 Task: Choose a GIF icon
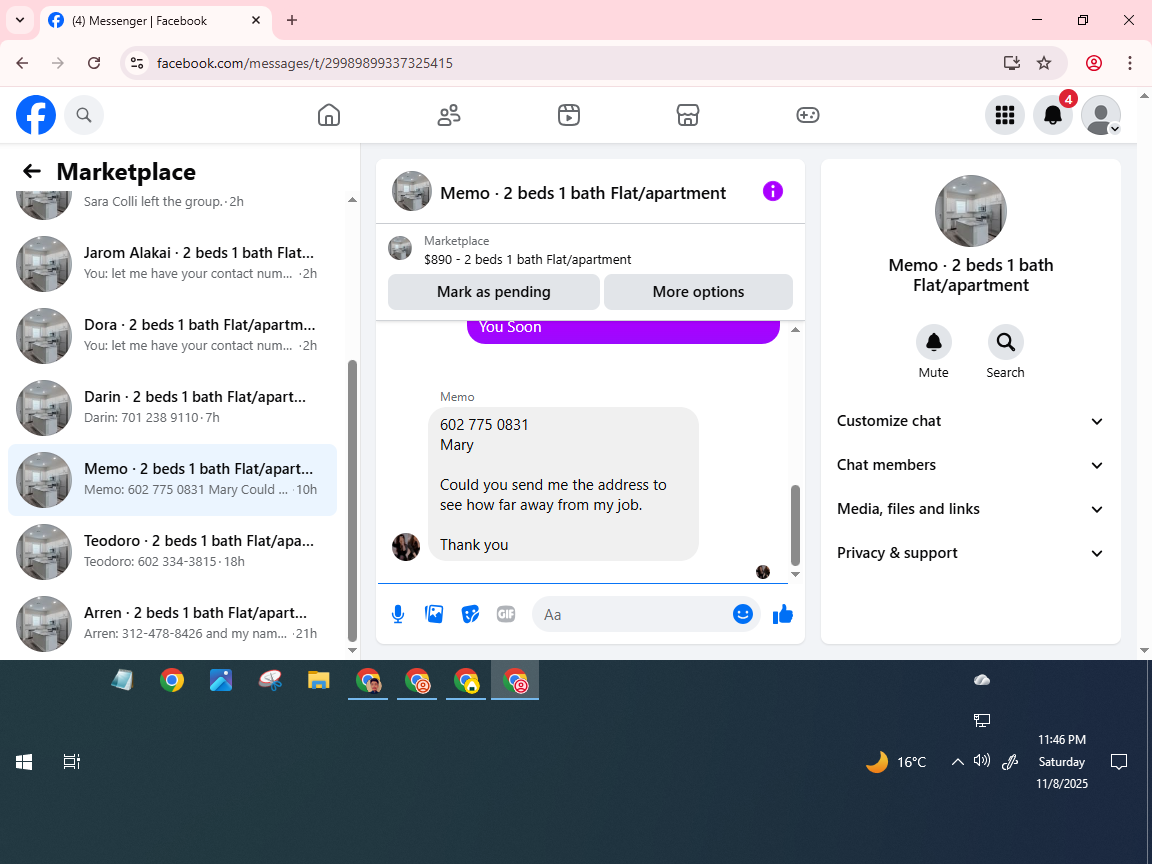coord(506,614)
